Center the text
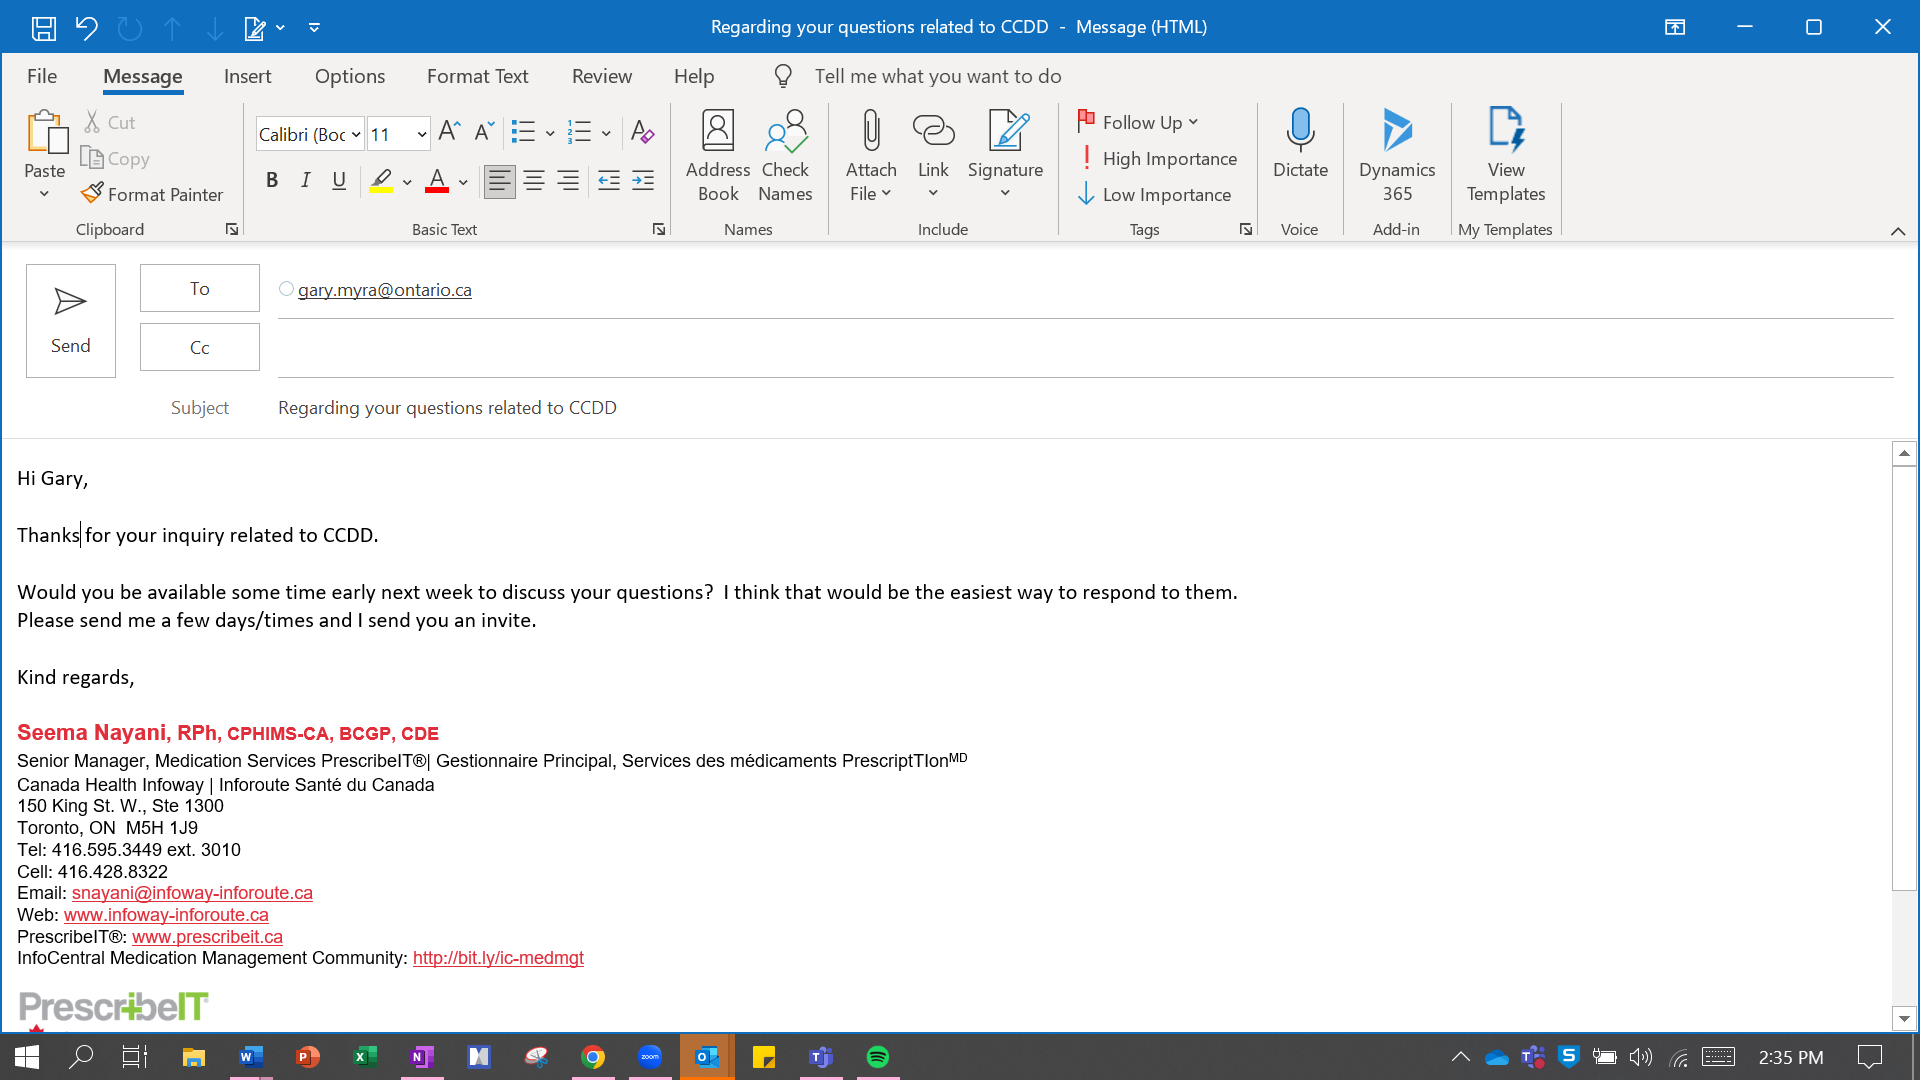 (534, 181)
